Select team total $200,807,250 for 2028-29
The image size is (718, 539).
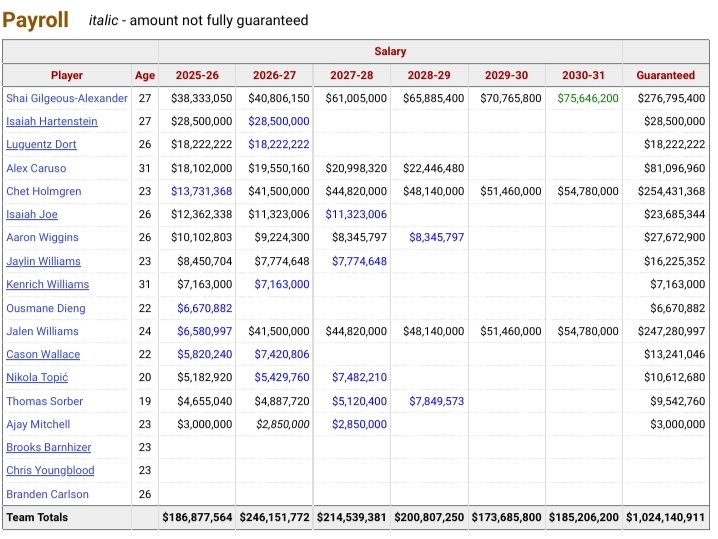429,517
